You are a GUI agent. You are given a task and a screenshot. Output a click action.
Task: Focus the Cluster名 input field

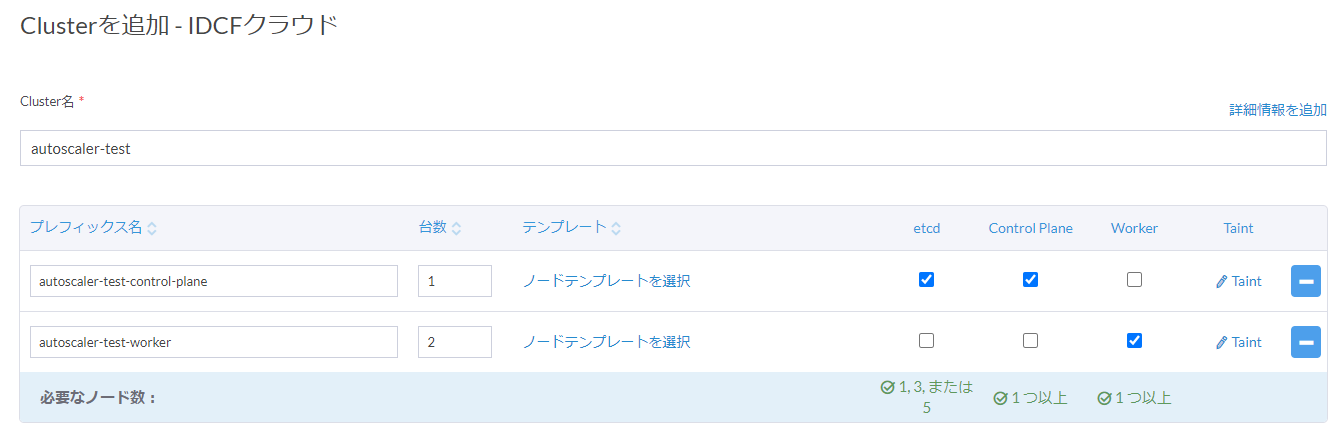tap(673, 148)
